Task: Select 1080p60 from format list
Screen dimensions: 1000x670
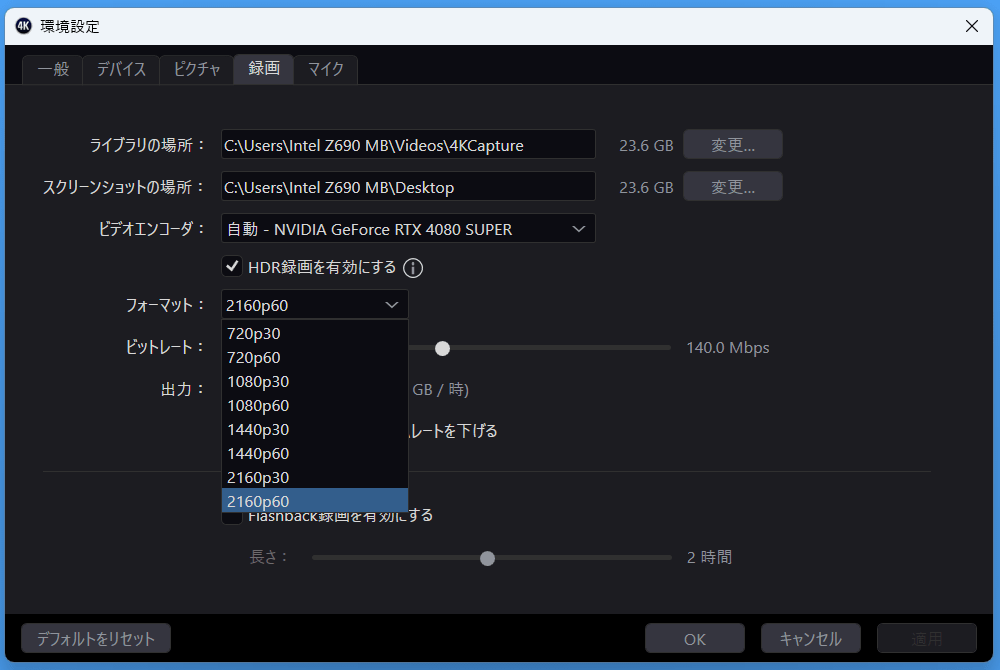Action: [258, 406]
